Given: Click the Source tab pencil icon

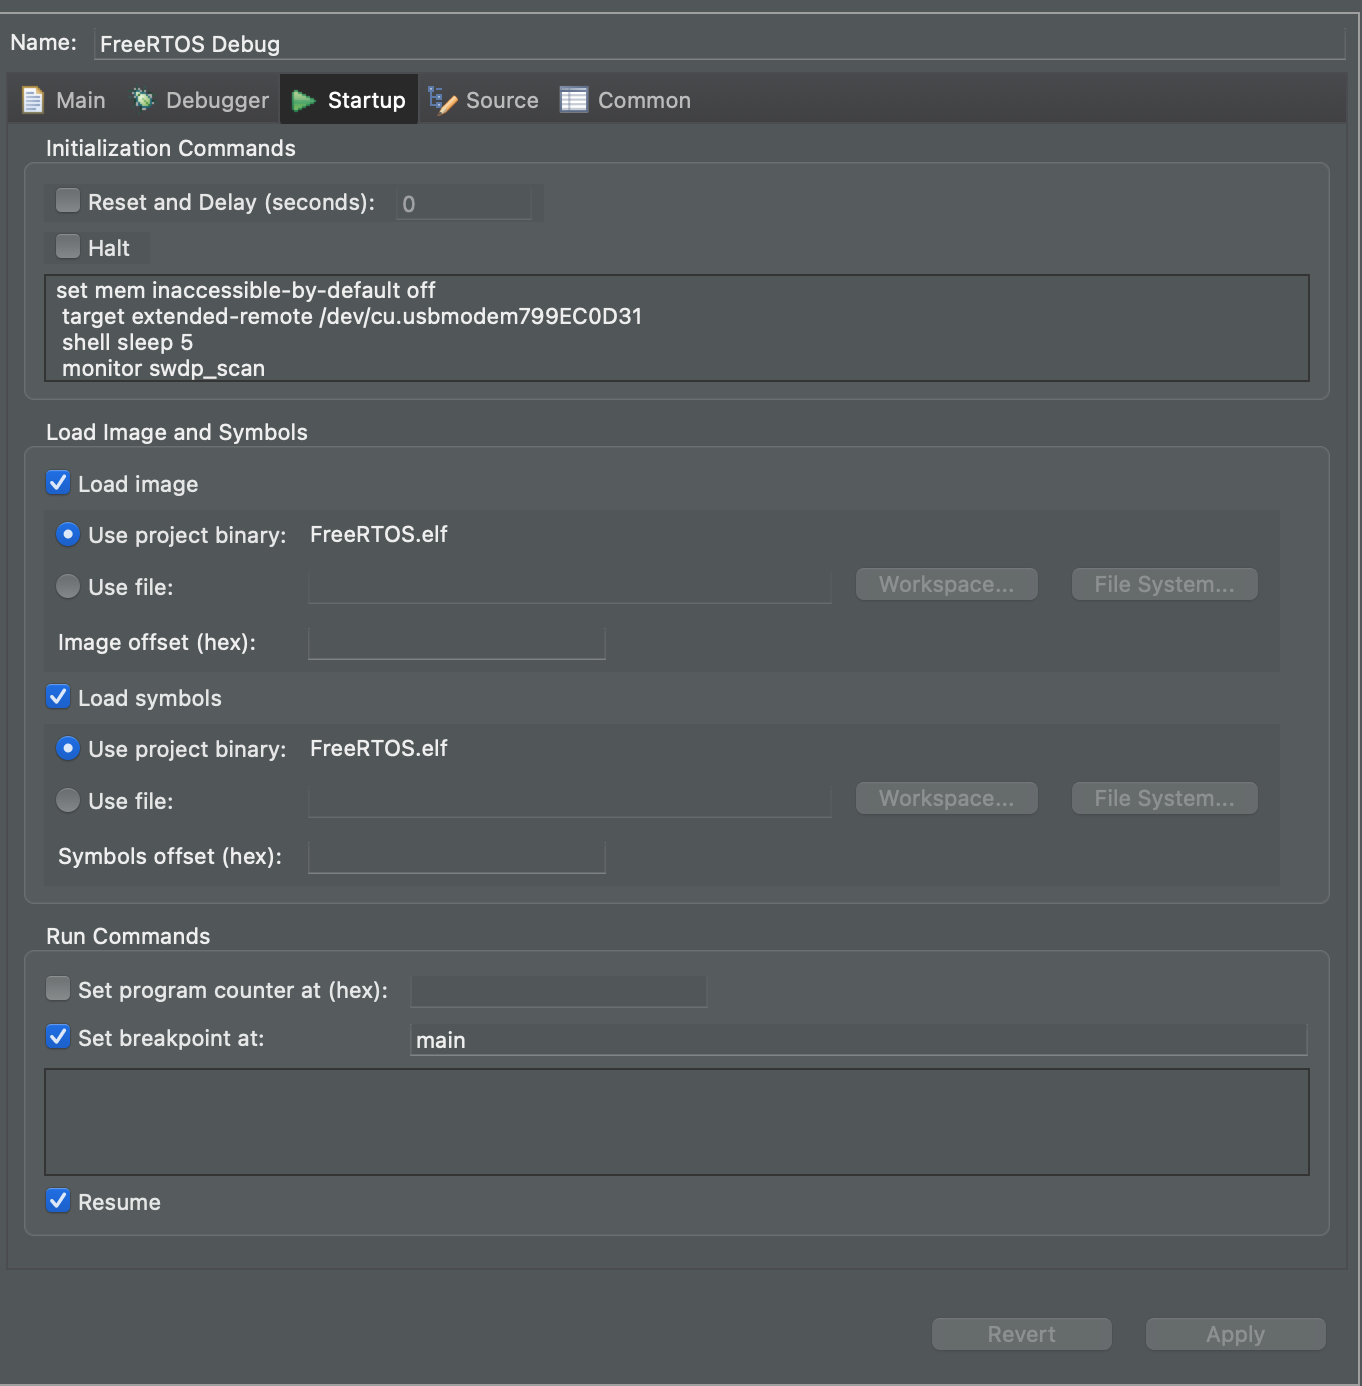Looking at the screenshot, I should pyautogui.click(x=442, y=100).
